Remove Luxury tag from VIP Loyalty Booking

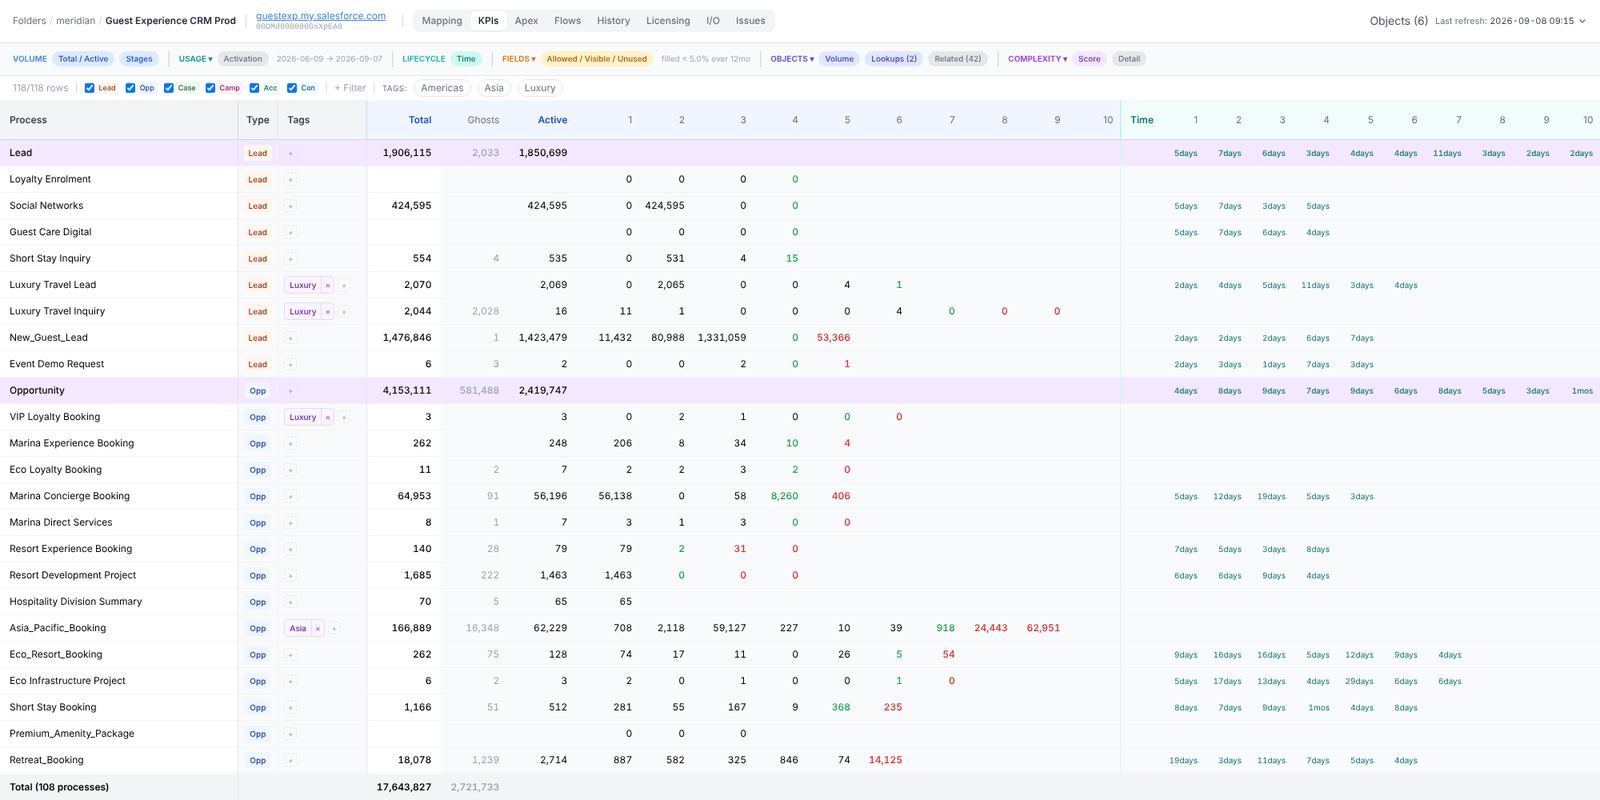point(327,417)
